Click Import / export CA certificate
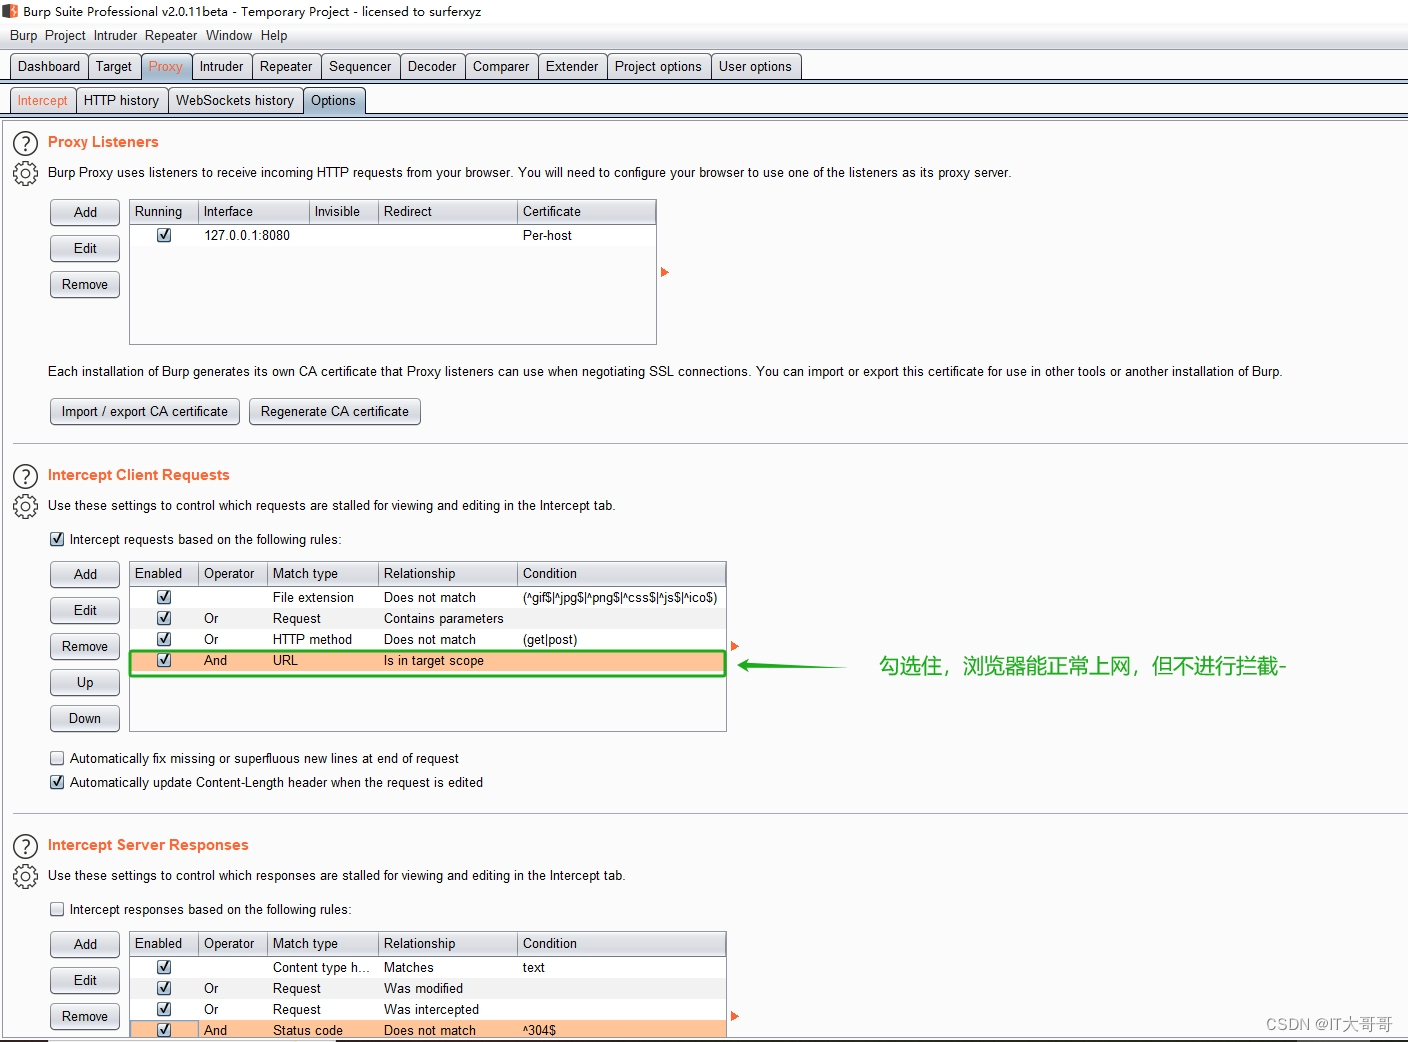Image resolution: width=1408 pixels, height=1042 pixels. point(145,411)
